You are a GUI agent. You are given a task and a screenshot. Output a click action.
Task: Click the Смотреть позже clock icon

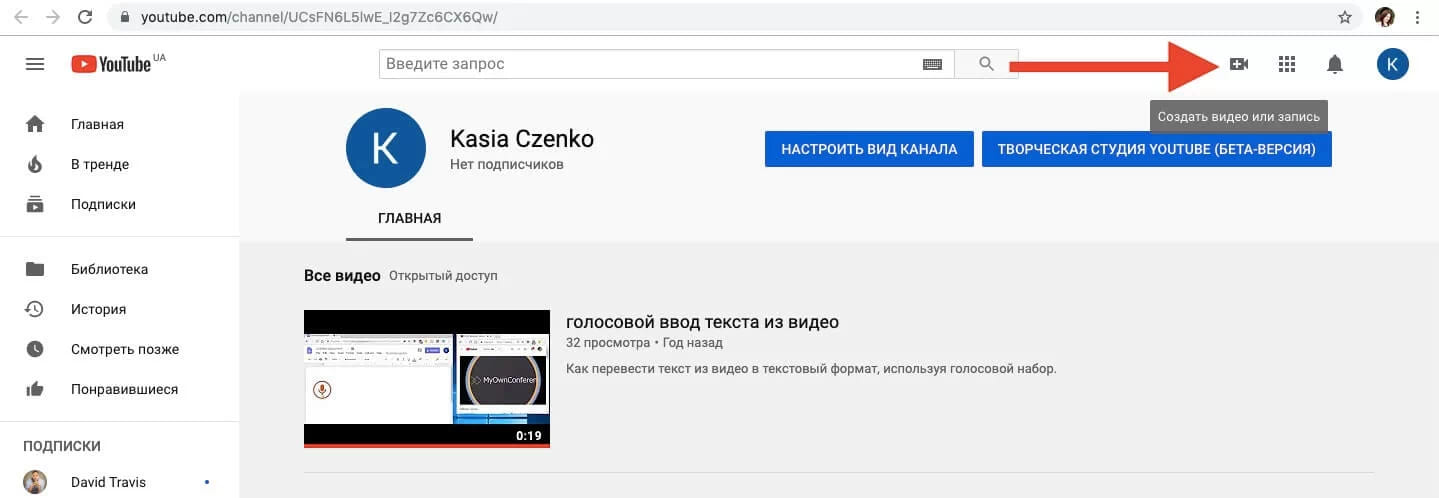35,349
